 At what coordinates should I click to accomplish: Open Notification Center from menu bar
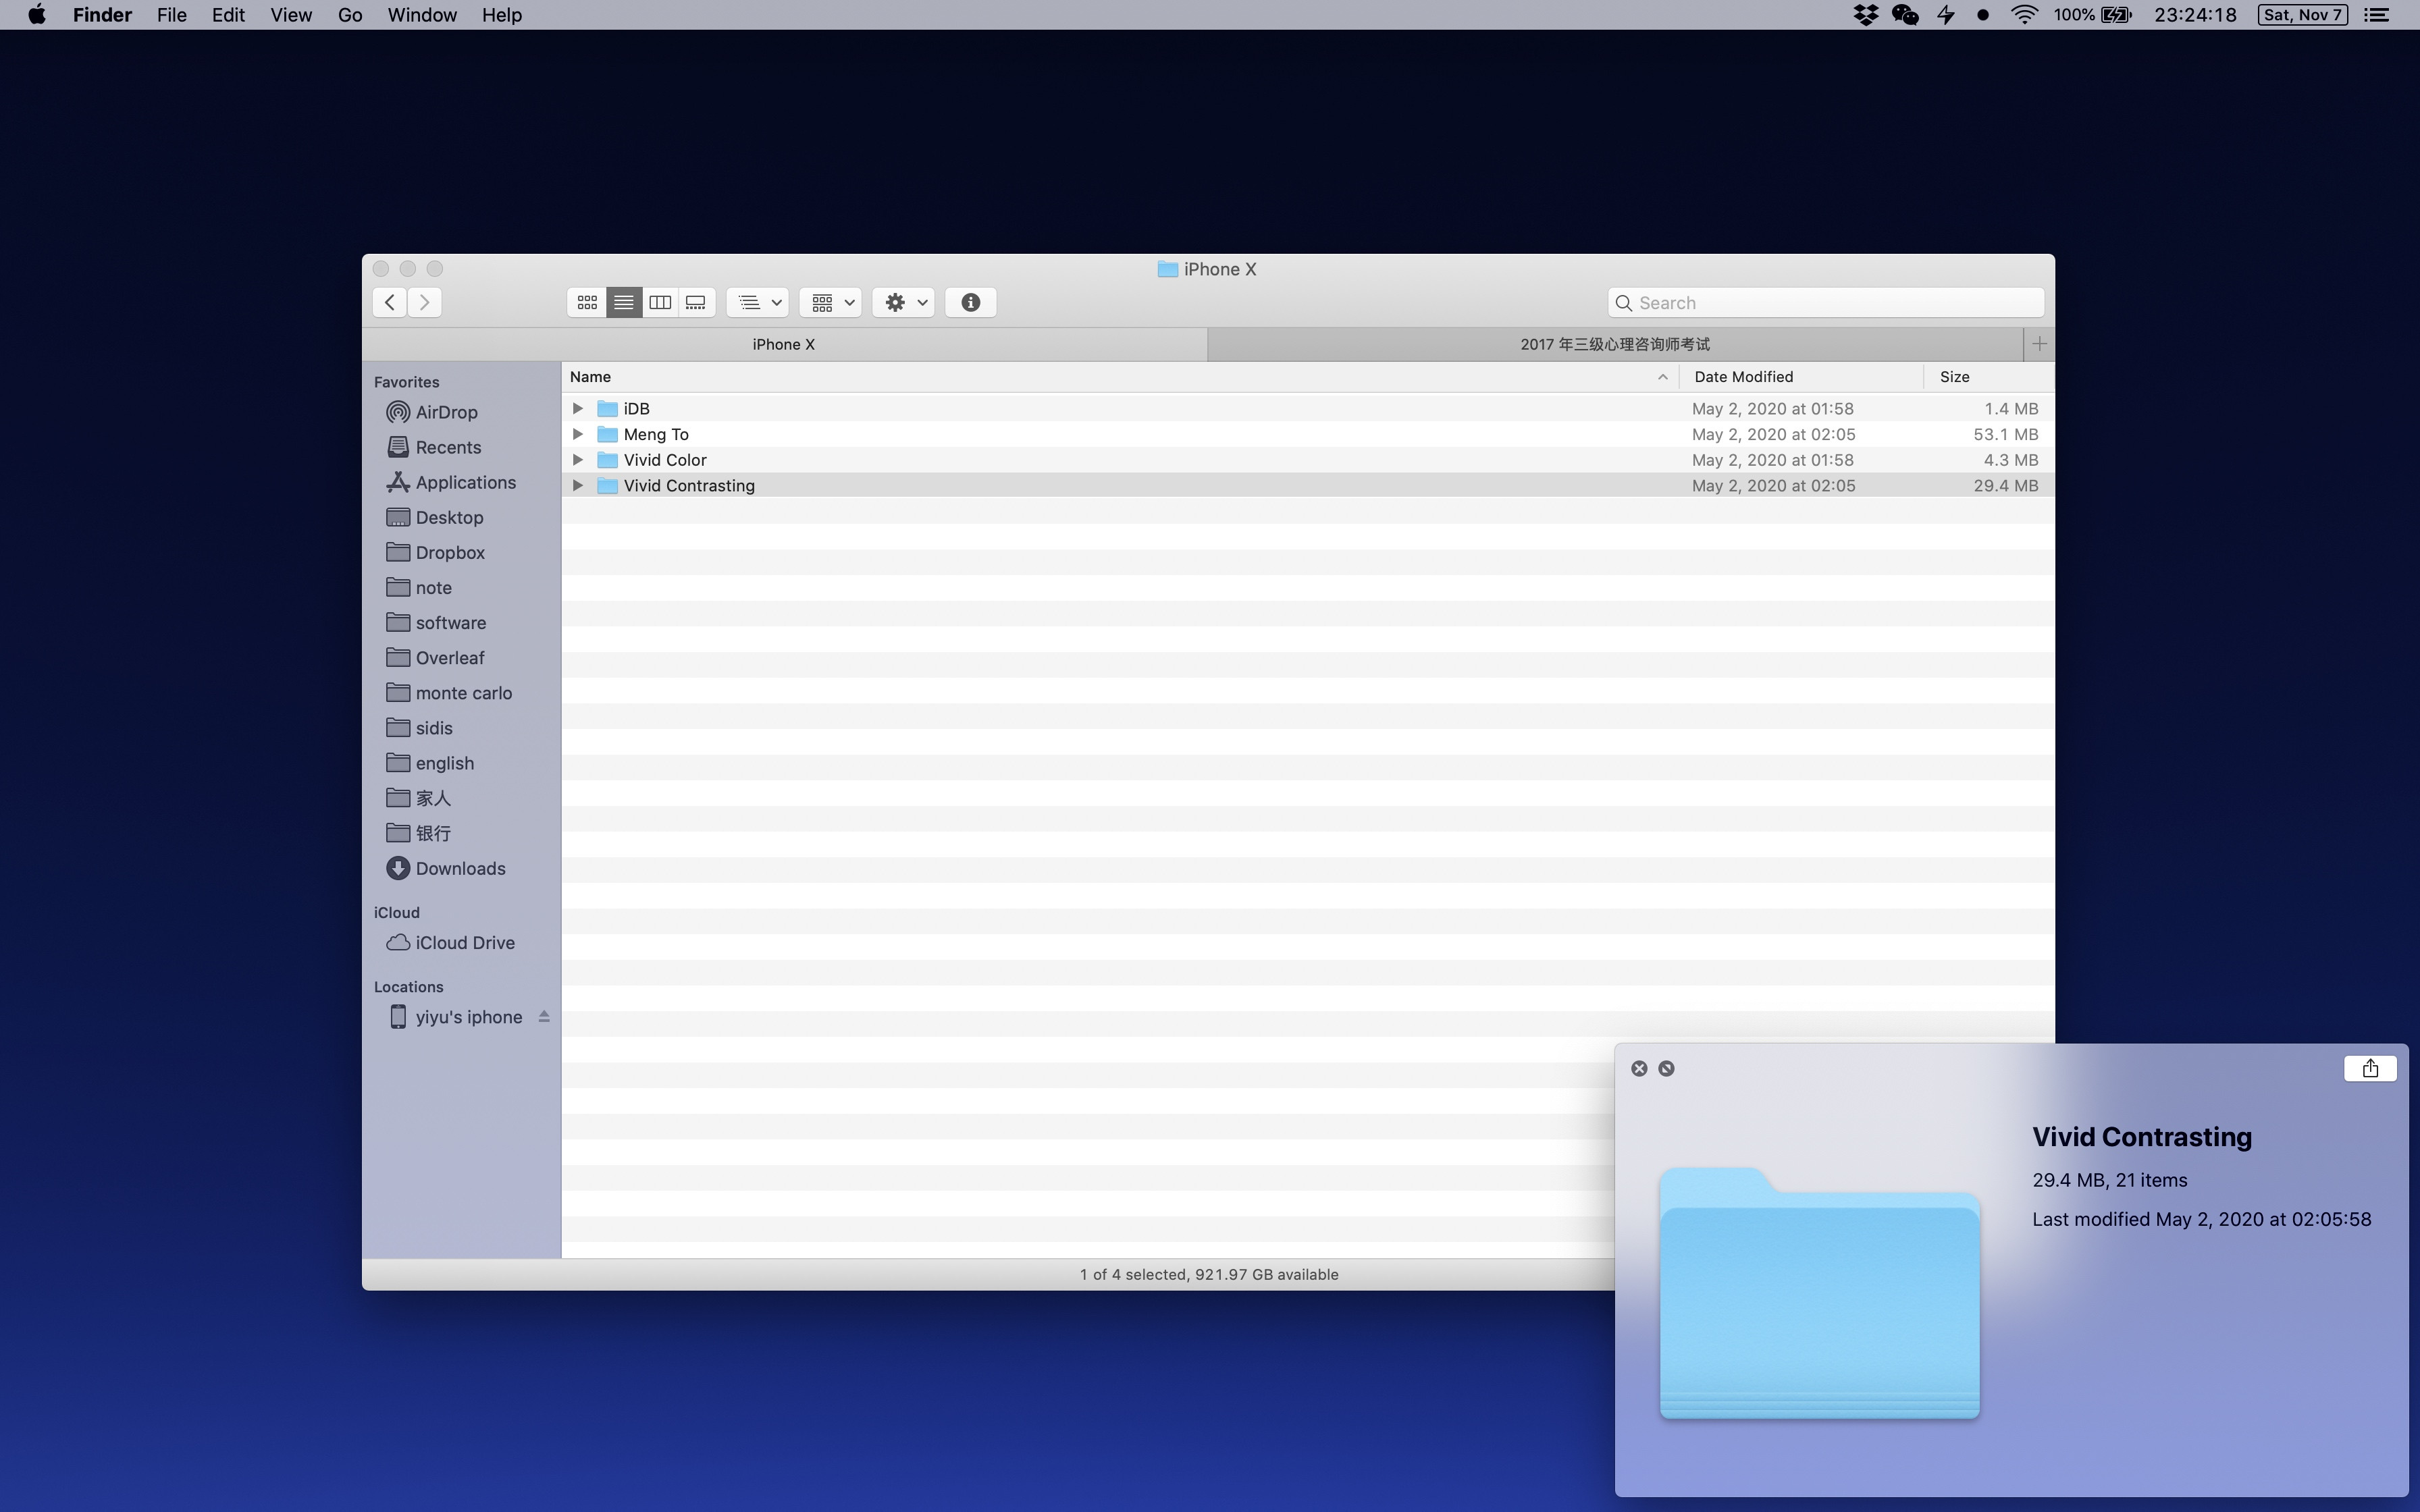[x=2377, y=15]
